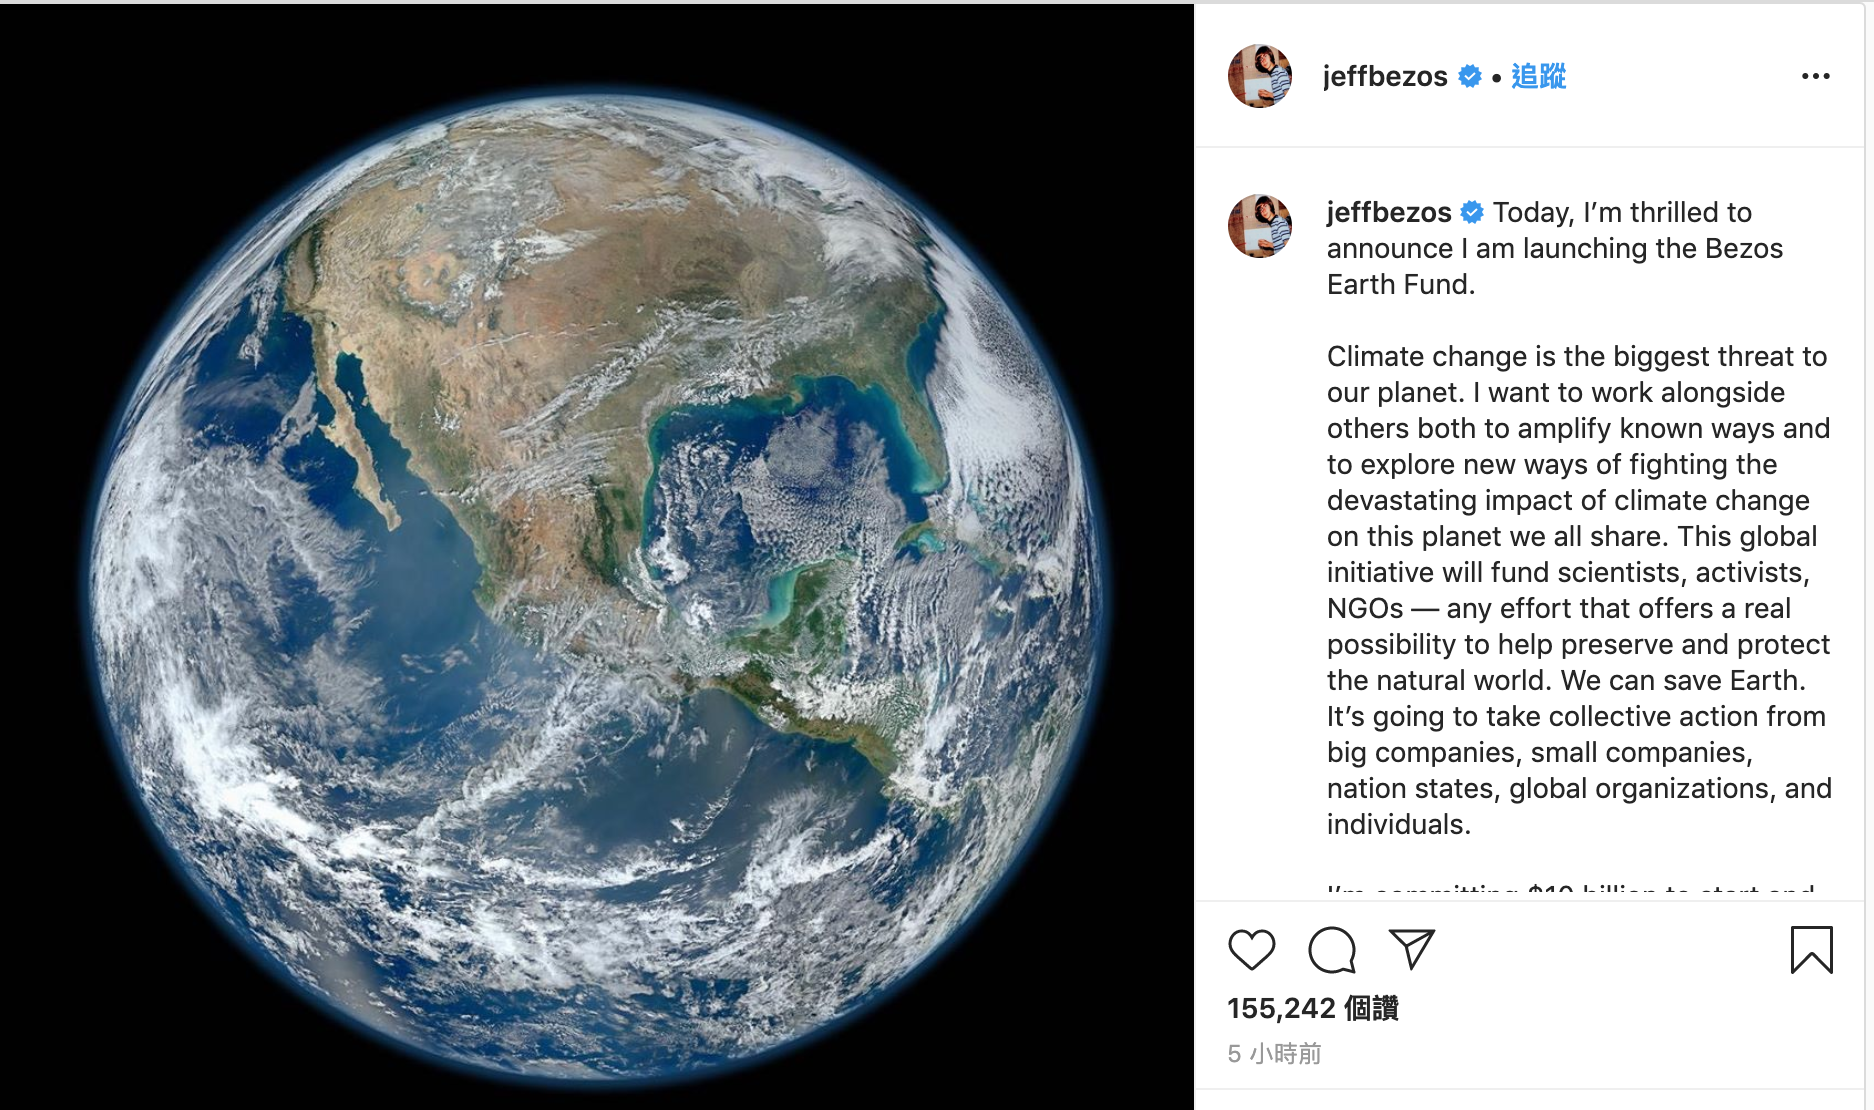Open the profile picture in the post header
This screenshot has height=1110, width=1874.
pyautogui.click(x=1260, y=76)
